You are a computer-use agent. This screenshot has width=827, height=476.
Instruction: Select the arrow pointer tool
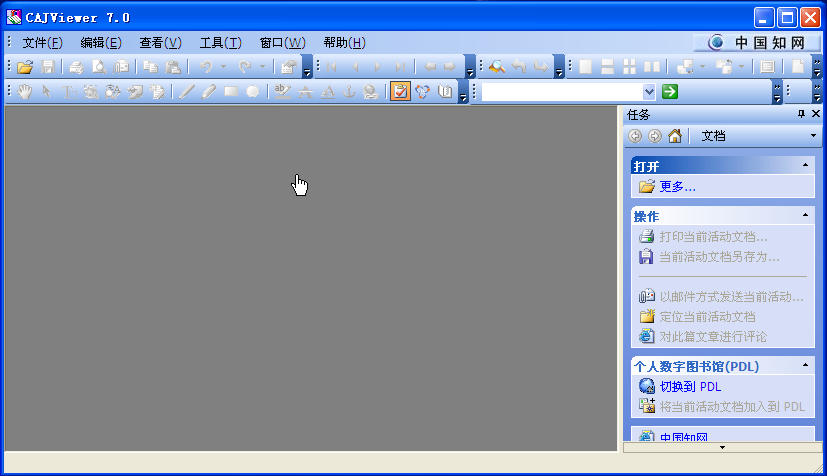[x=46, y=92]
